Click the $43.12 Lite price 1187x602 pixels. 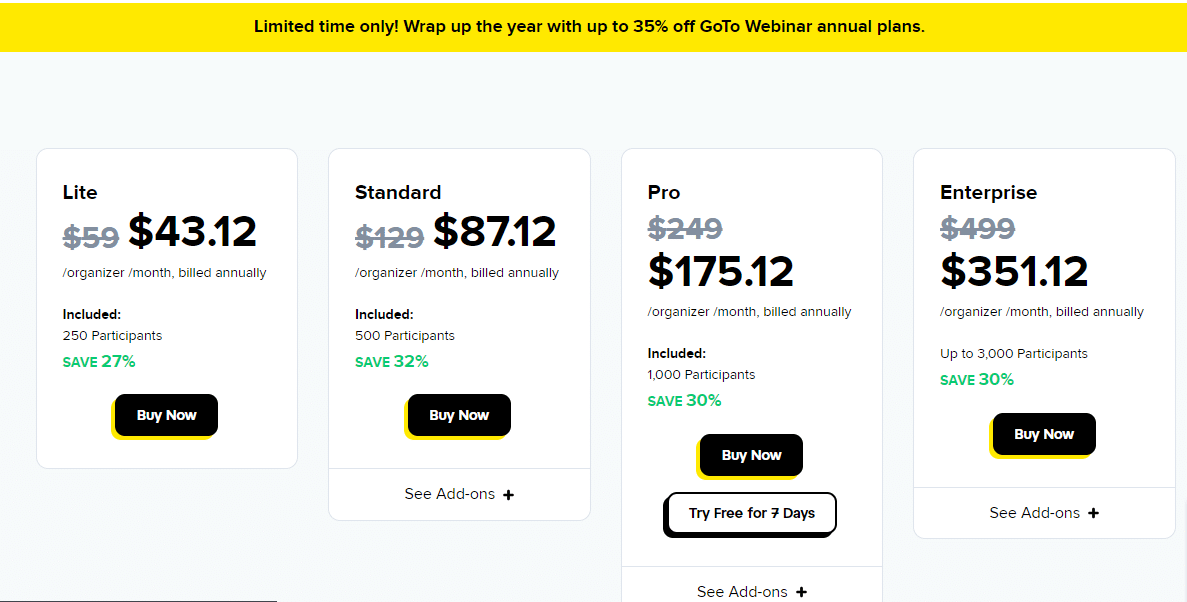tap(192, 232)
